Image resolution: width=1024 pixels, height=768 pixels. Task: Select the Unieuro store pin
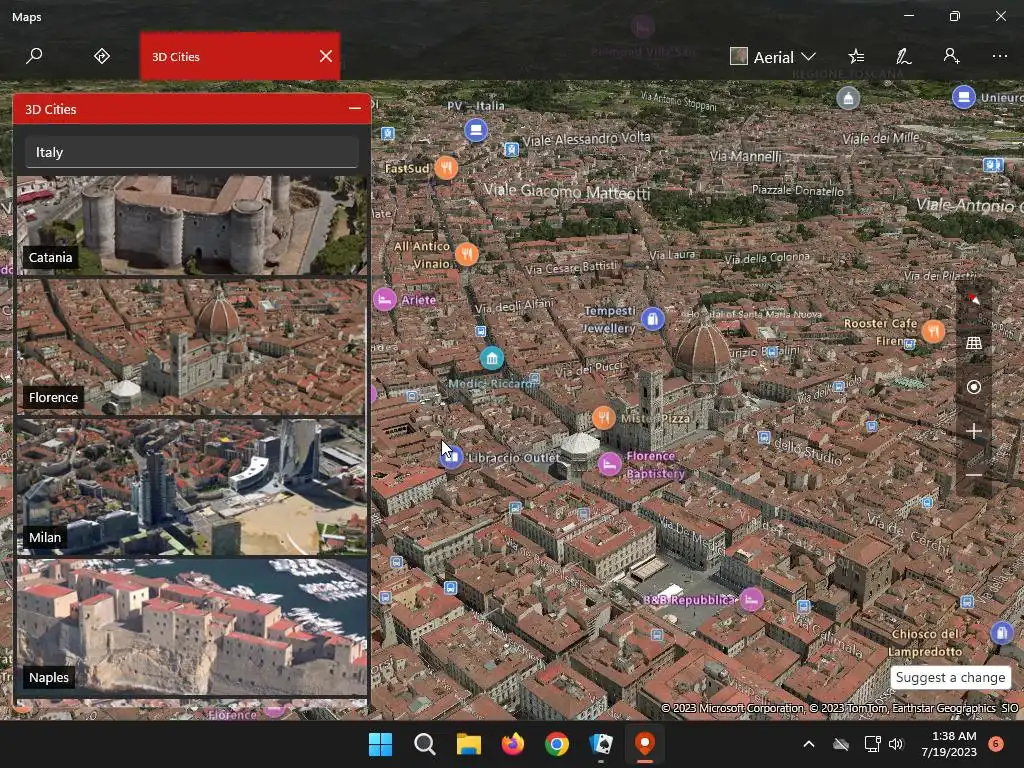click(963, 97)
